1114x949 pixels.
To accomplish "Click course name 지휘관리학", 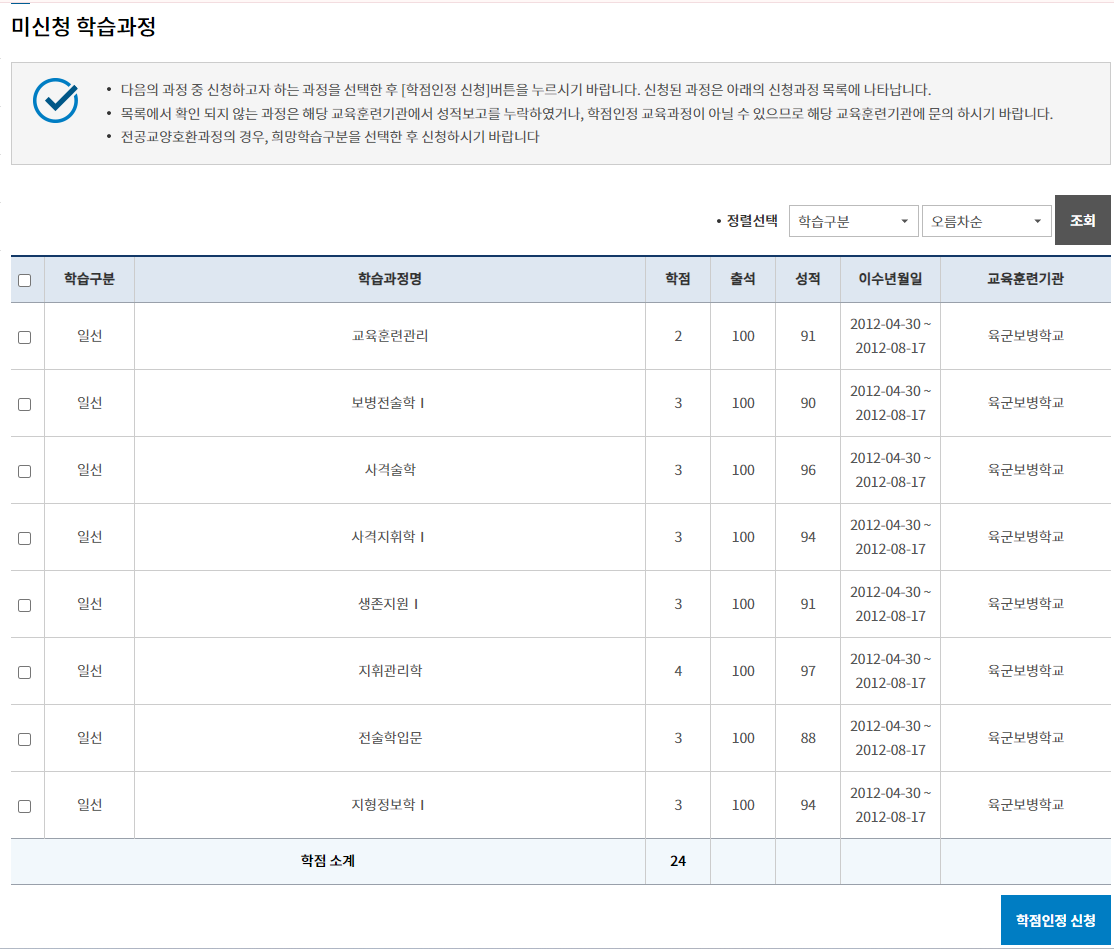I will coord(390,671).
